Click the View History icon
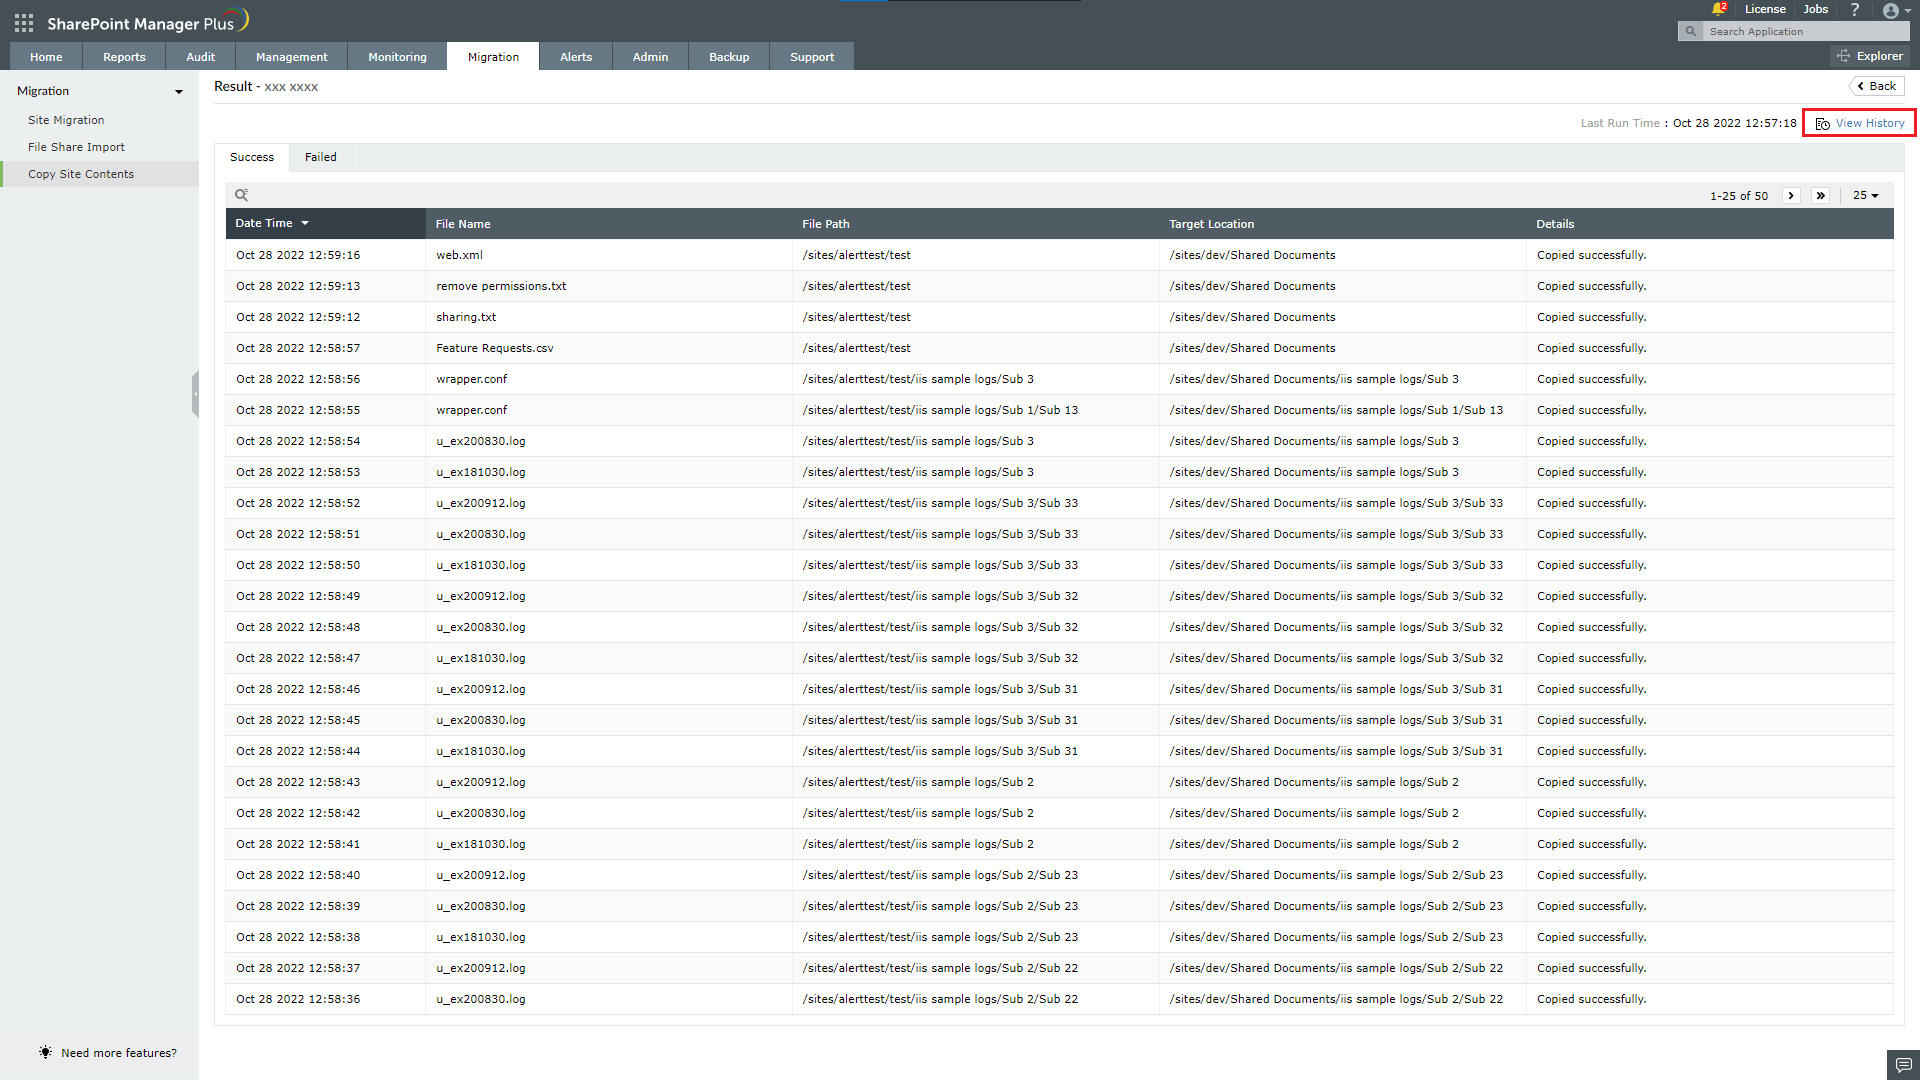1920x1080 pixels. (x=1822, y=123)
